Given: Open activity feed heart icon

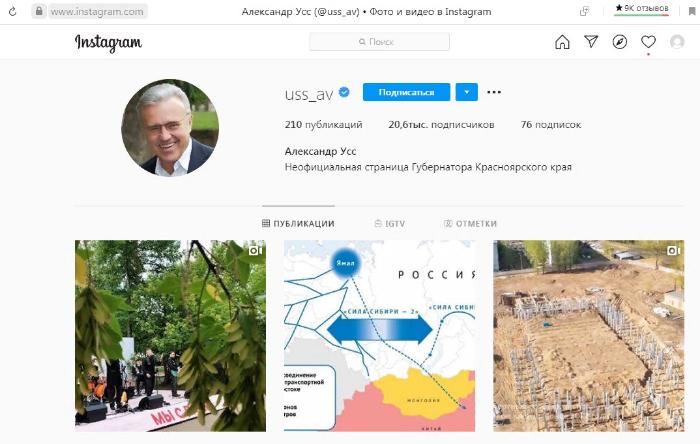Looking at the screenshot, I should [648, 42].
